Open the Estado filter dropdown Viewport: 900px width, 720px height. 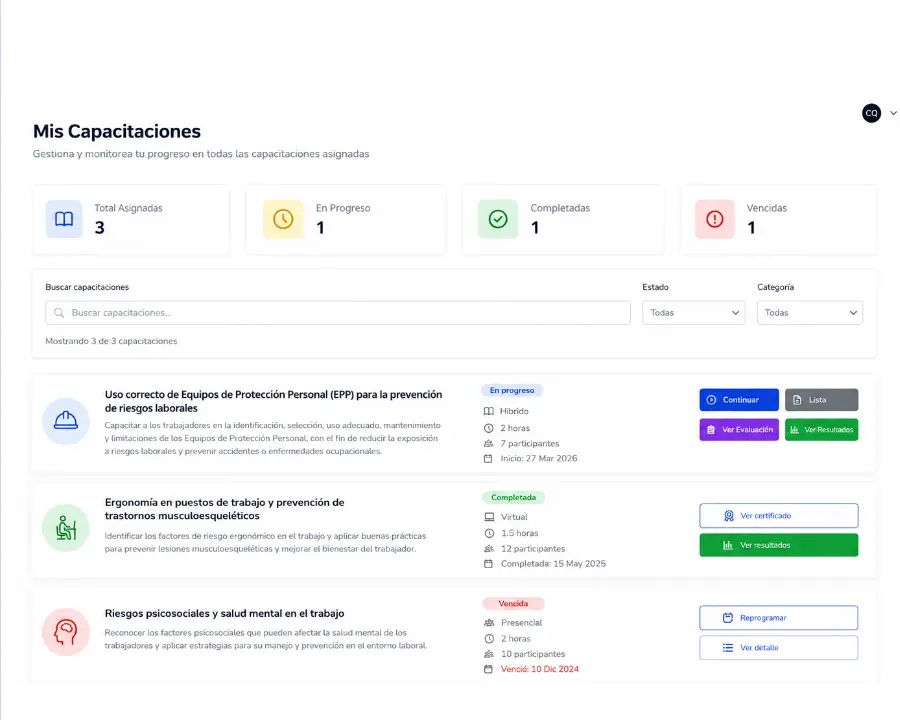click(x=693, y=313)
